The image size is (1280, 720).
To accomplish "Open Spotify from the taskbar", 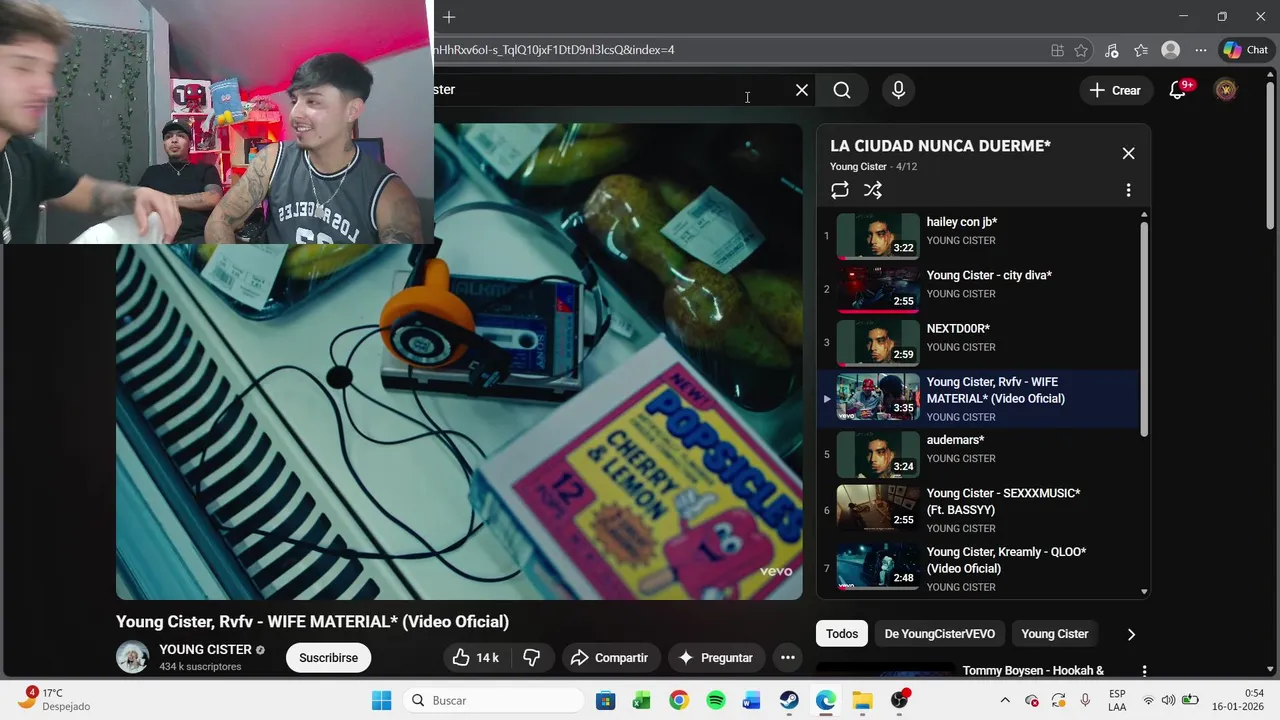I will pos(716,700).
